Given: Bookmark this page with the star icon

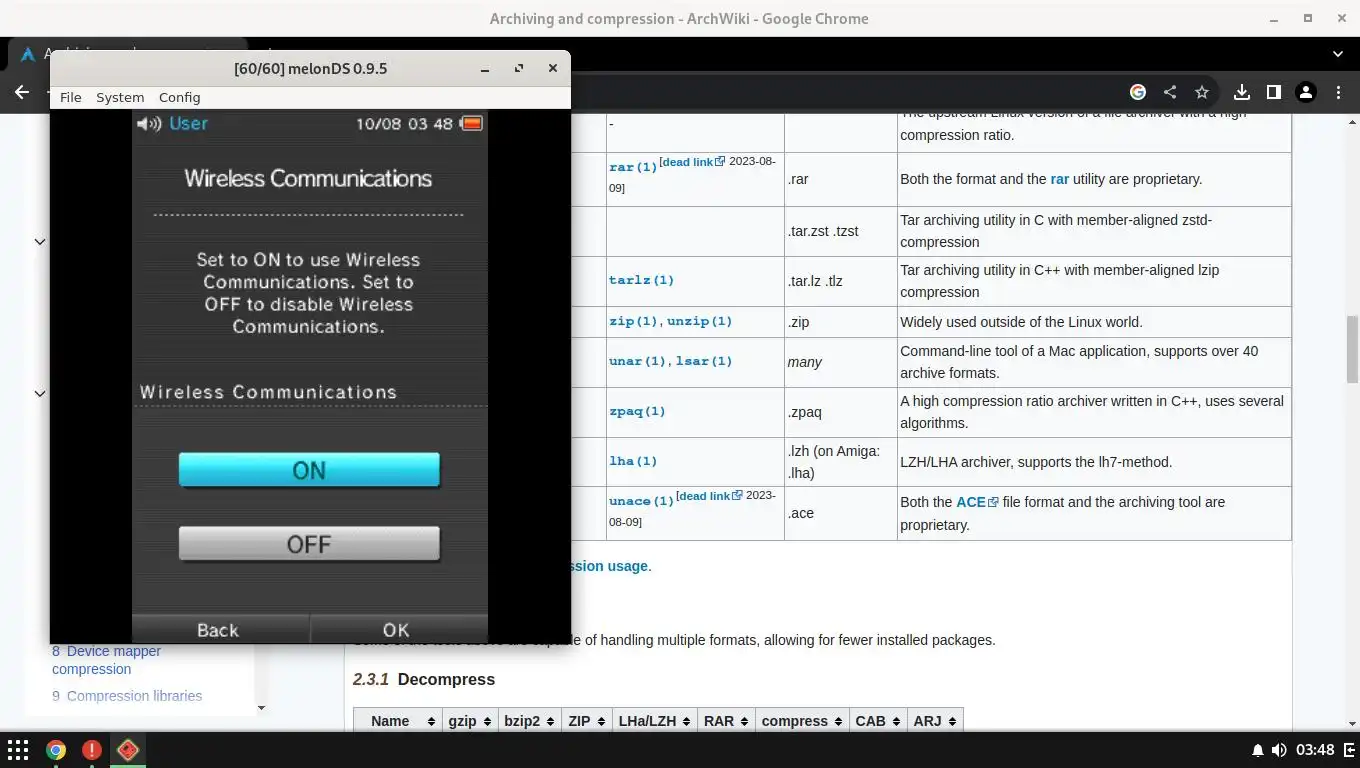Looking at the screenshot, I should point(1202,92).
